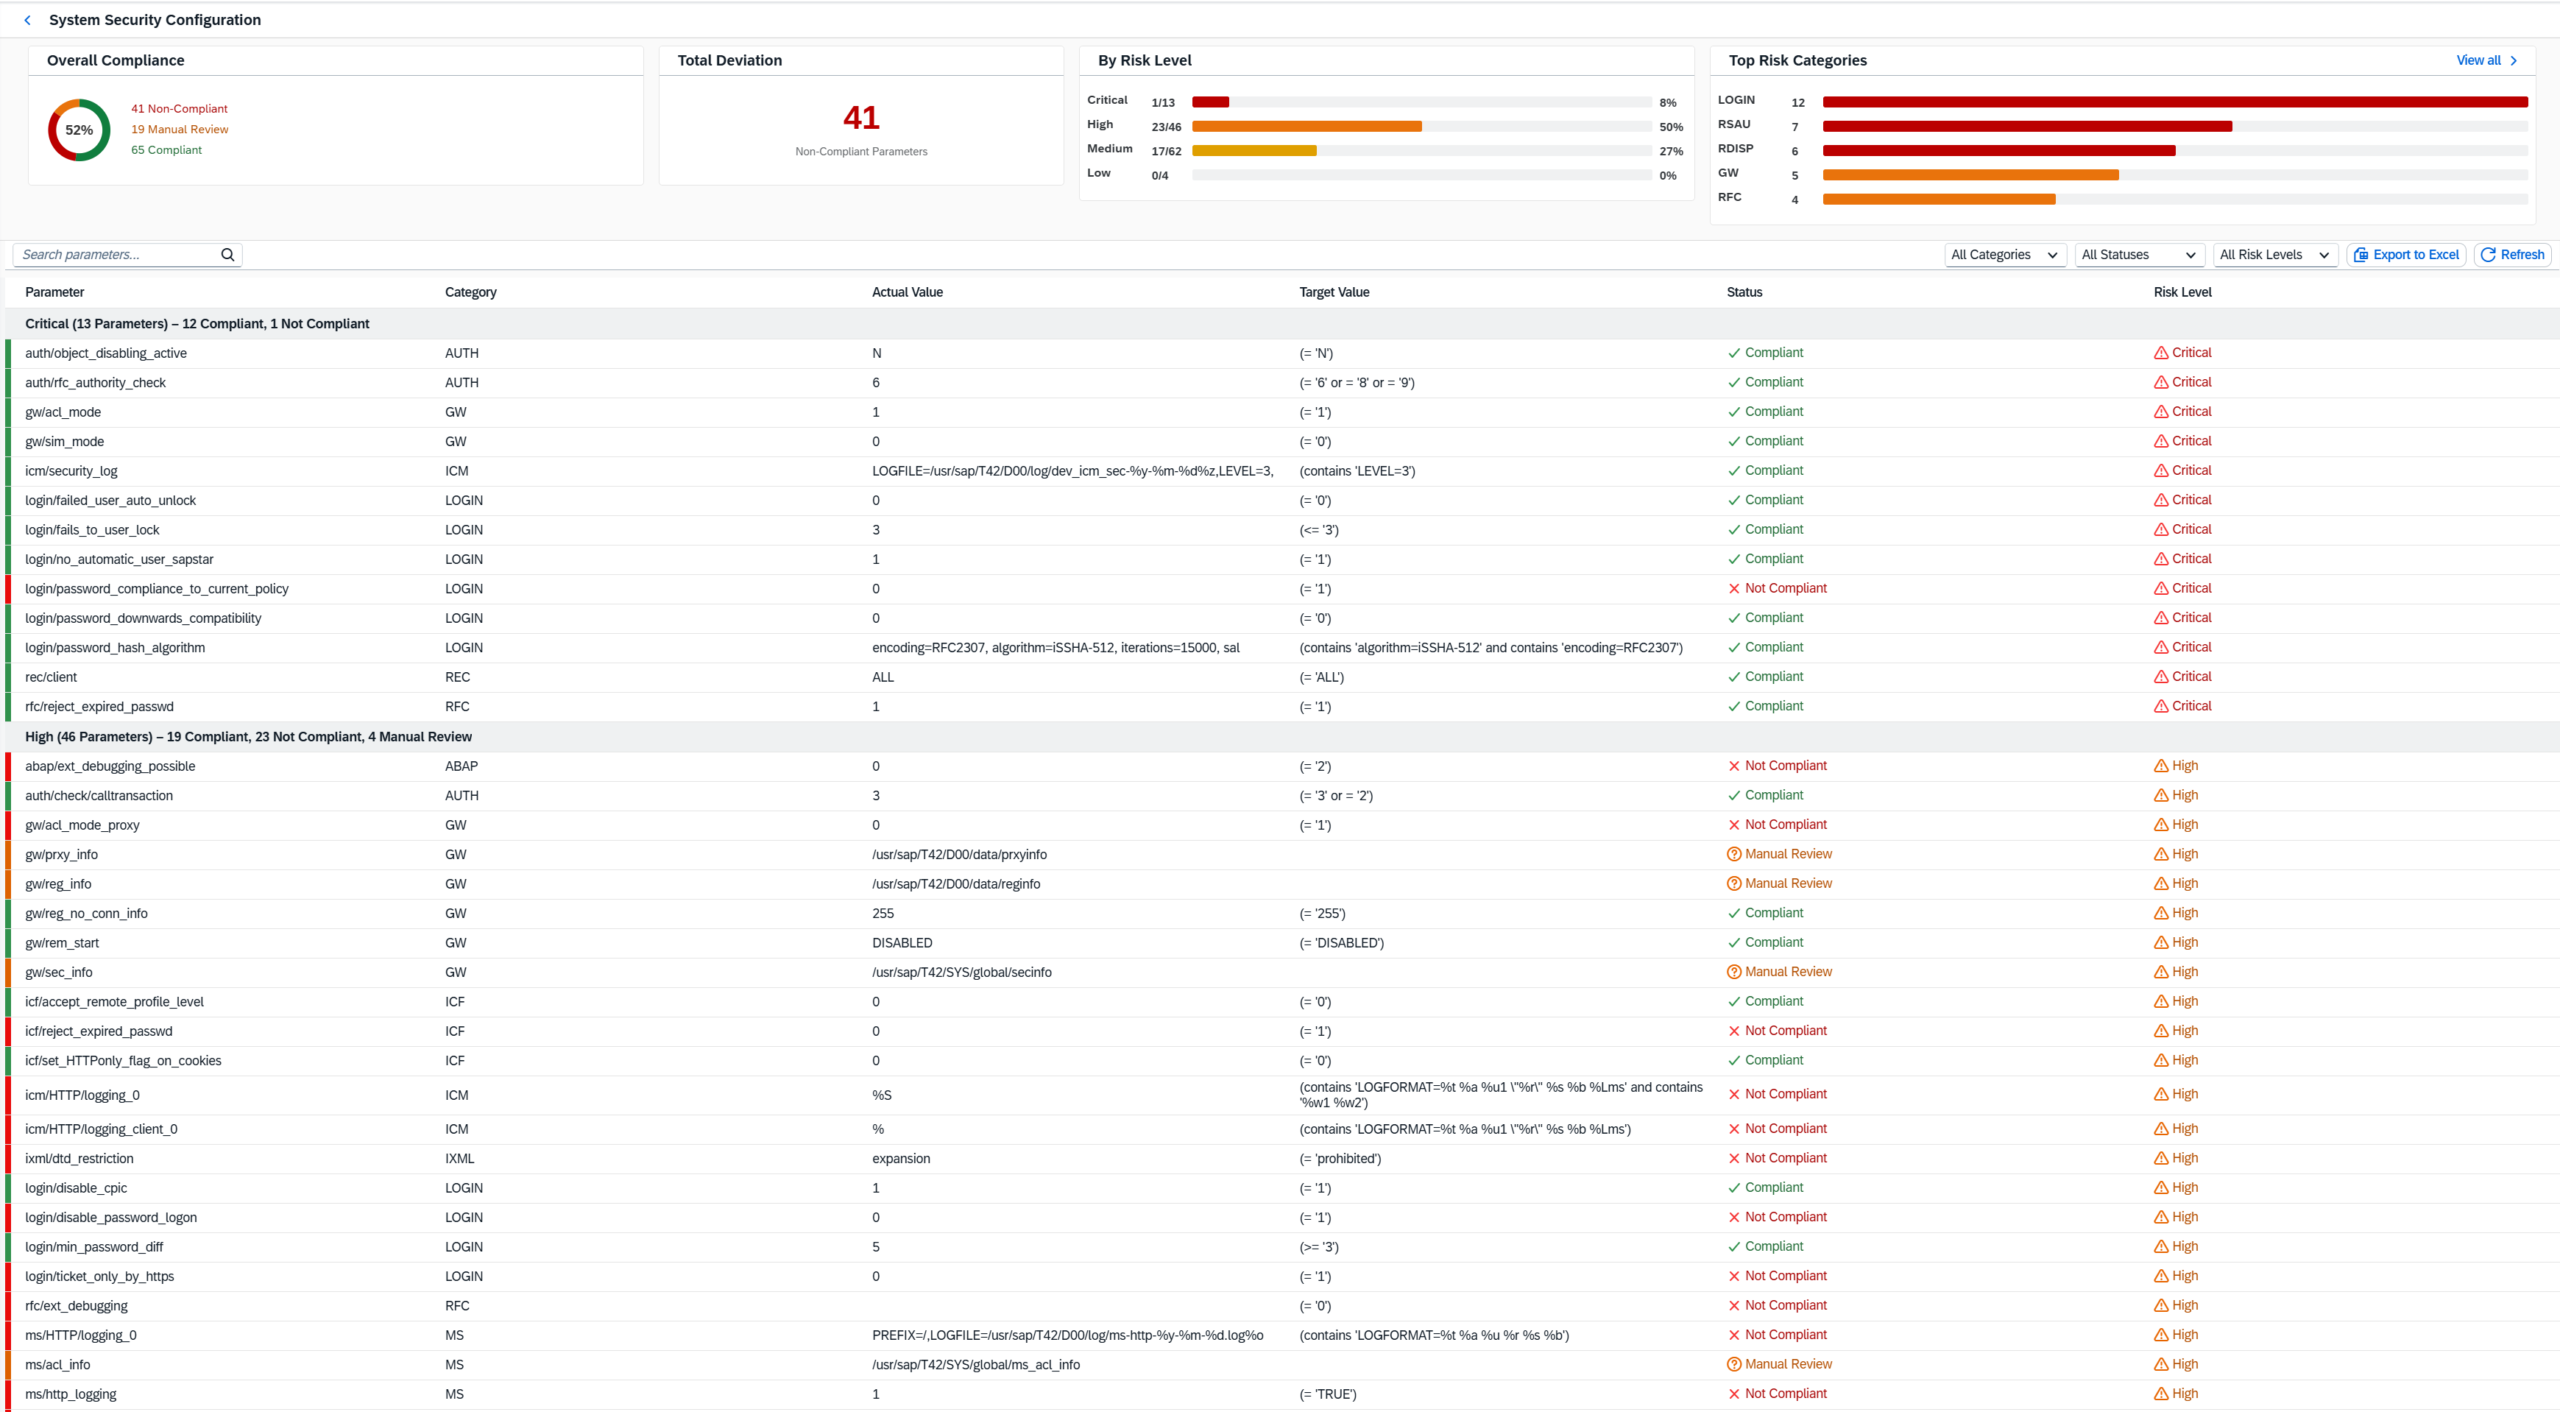Screen dimensions: 2560x1412
Task: Collapse the High (46 Parameters) group header
Action: (248, 737)
